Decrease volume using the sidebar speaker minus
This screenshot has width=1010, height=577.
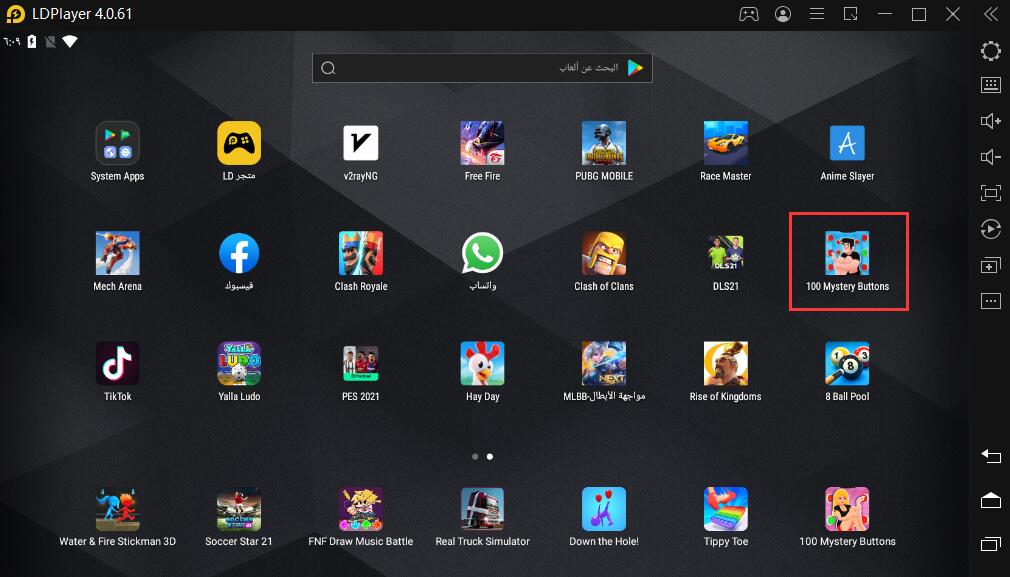991,157
